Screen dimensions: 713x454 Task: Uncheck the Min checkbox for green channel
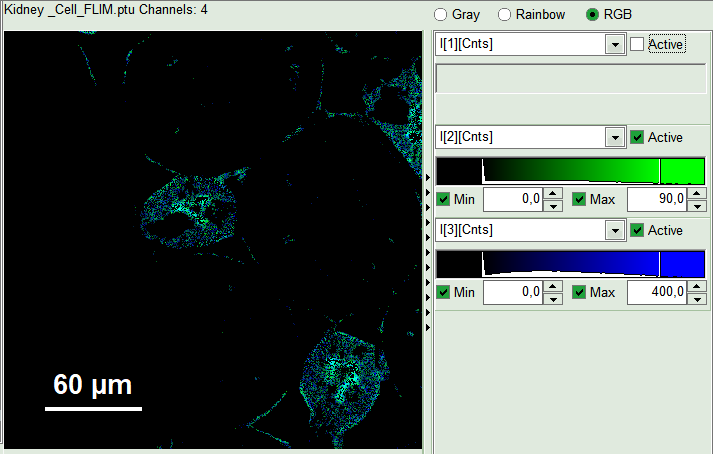[444, 199]
